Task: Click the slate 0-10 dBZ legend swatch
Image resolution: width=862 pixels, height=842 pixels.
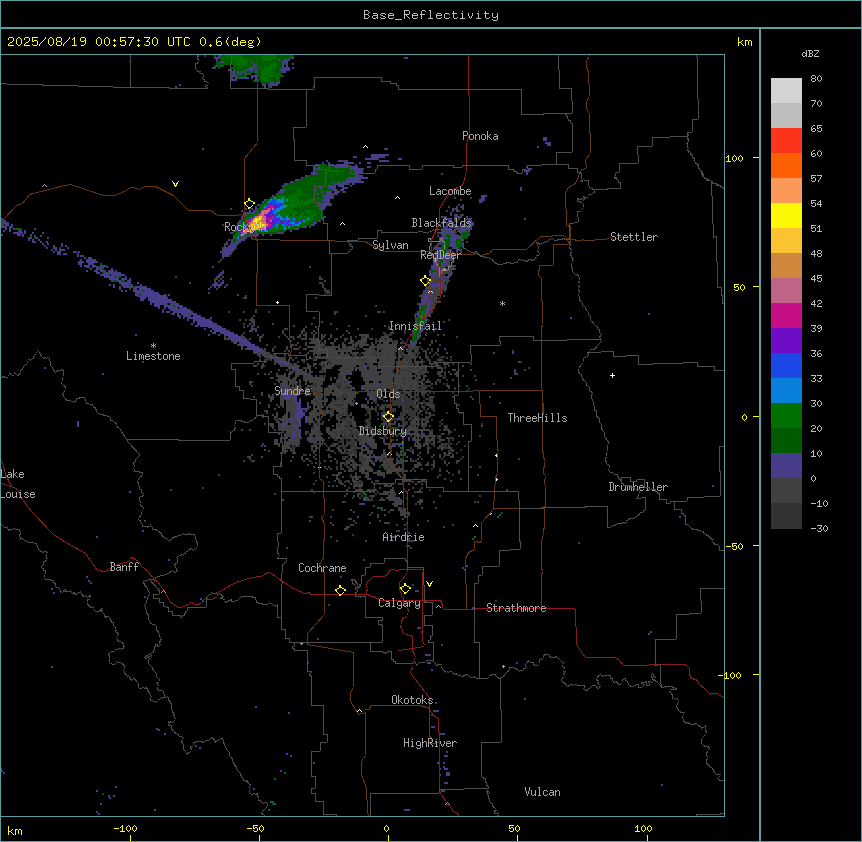Action: tap(786, 466)
